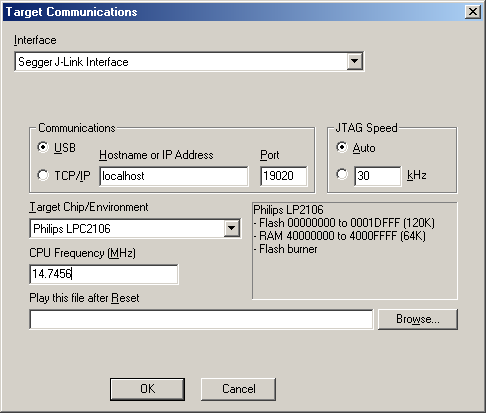Click the 'RAM 40000000 to 4000FFFF (64K)' line
Image resolution: width=486 pixels, height=413 pixels.
pos(340,236)
